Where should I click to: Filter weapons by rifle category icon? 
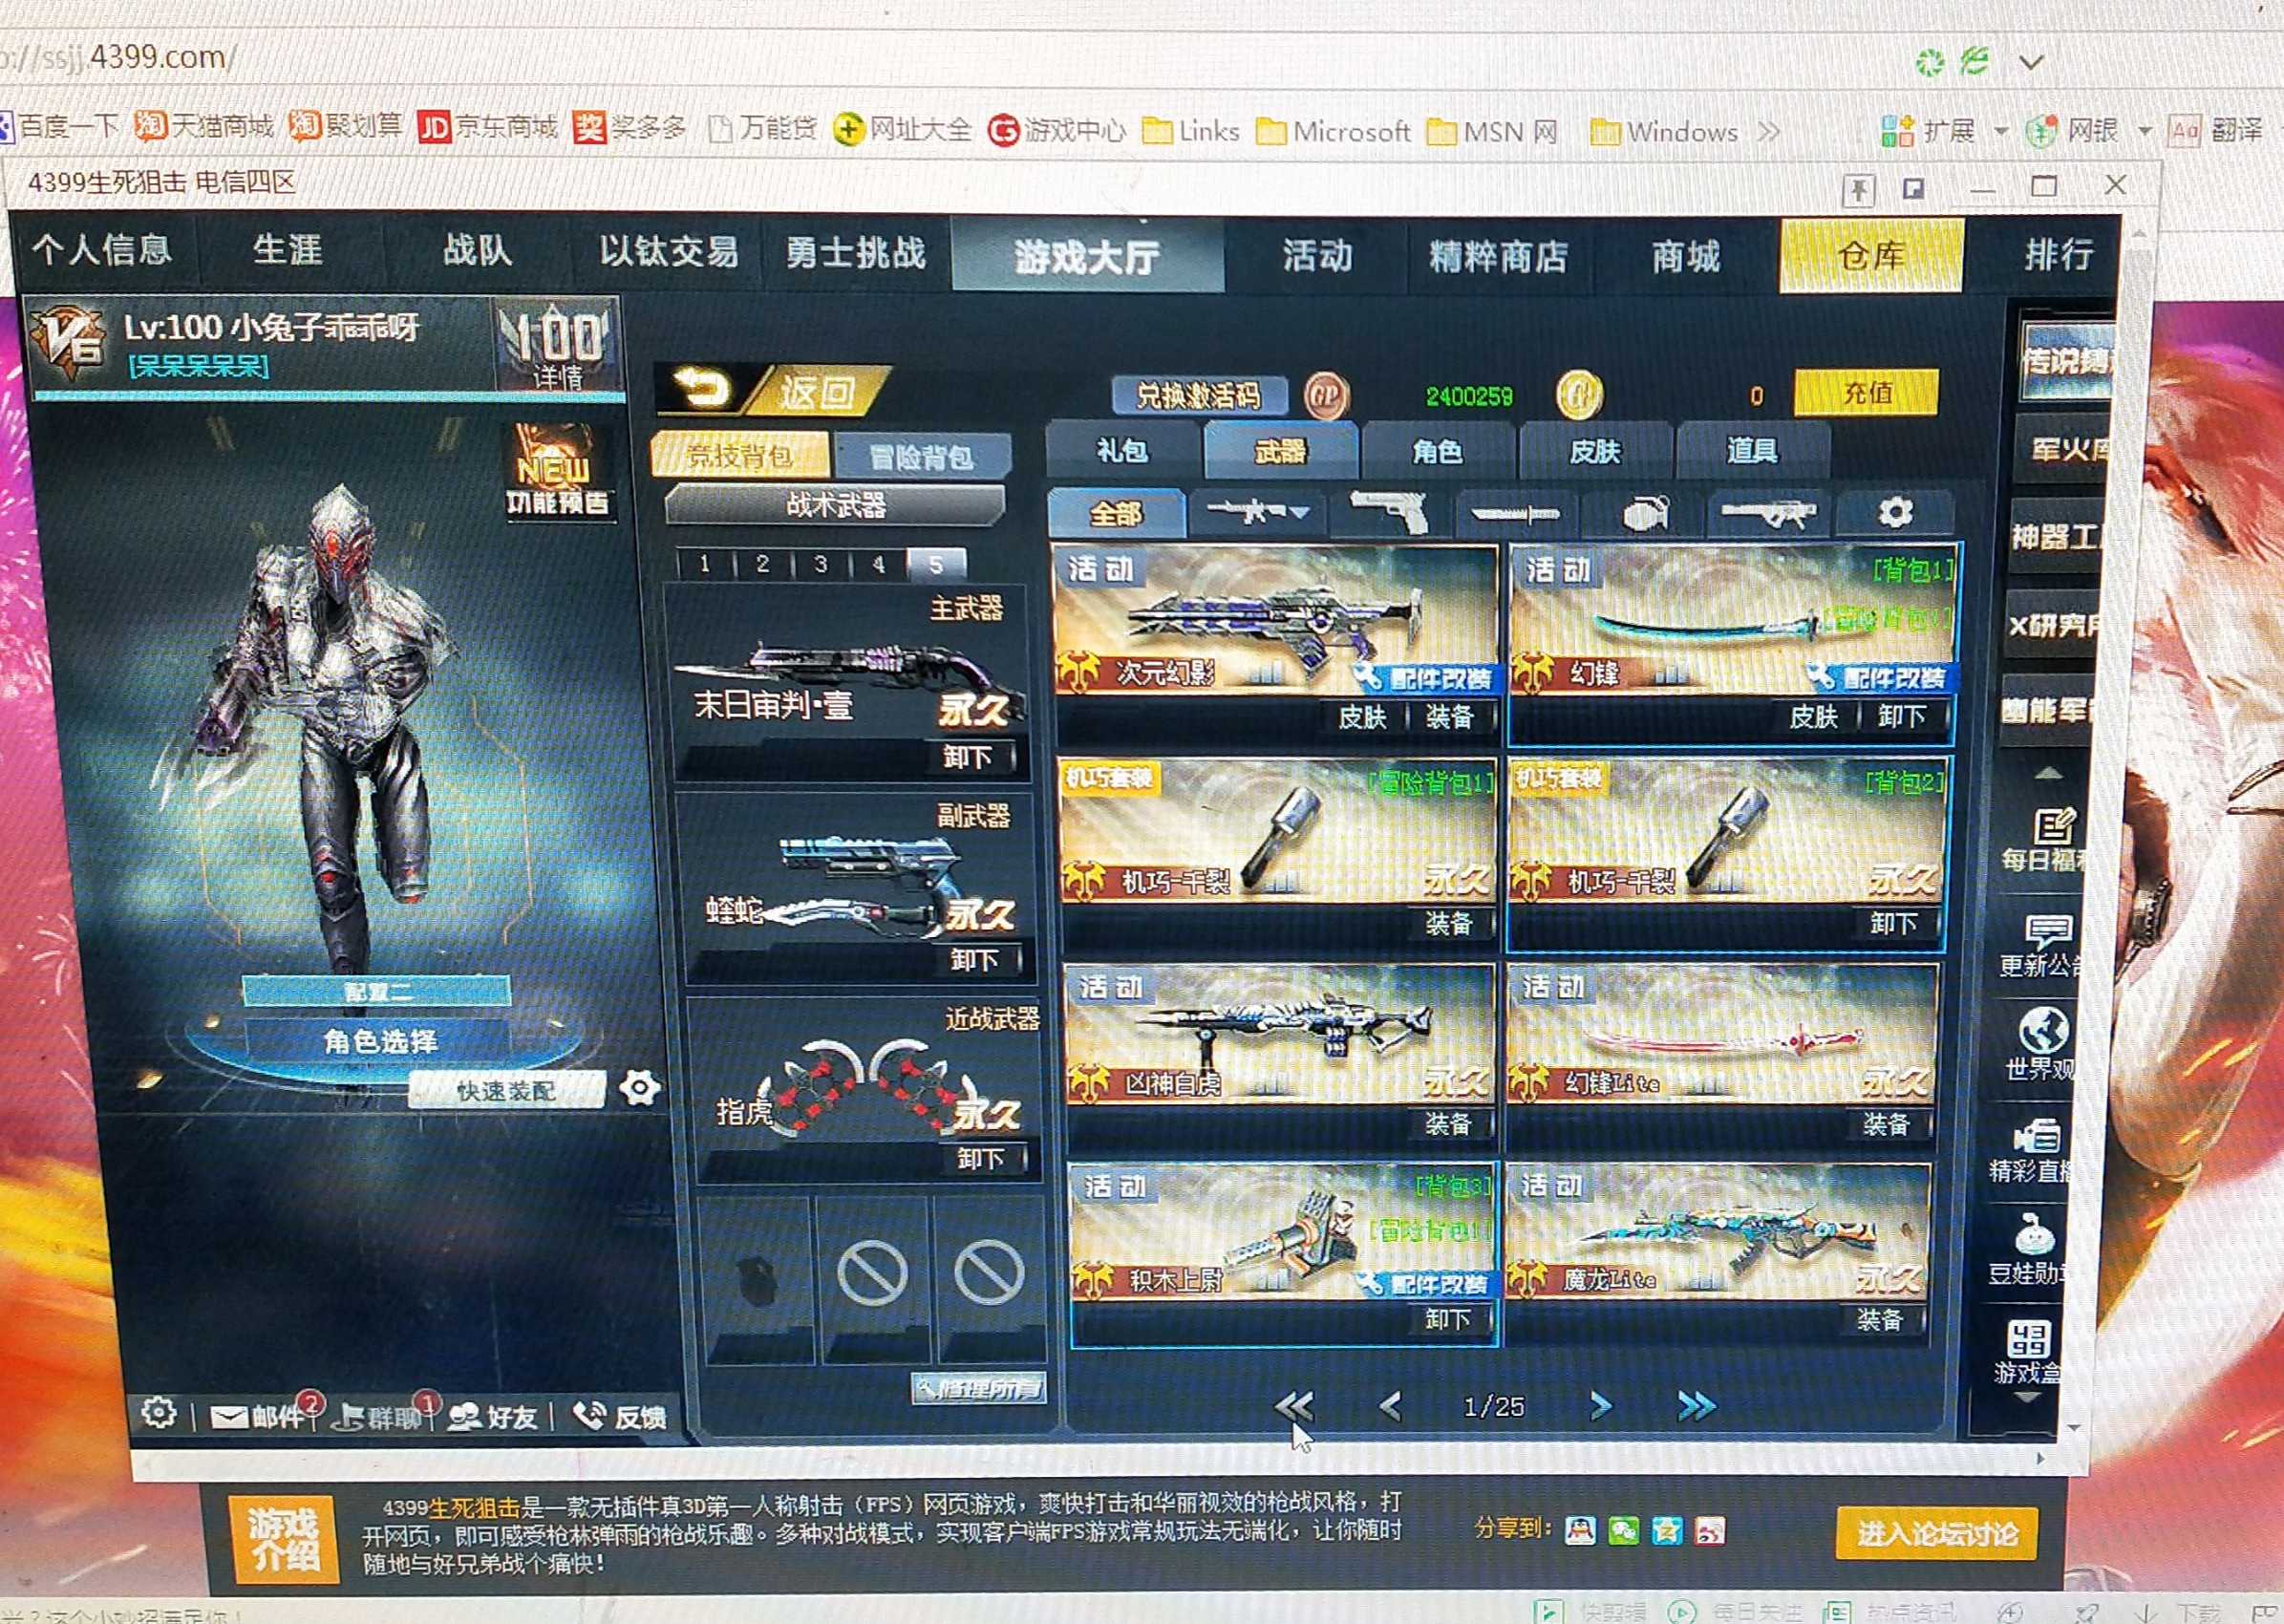pyautogui.click(x=1256, y=513)
